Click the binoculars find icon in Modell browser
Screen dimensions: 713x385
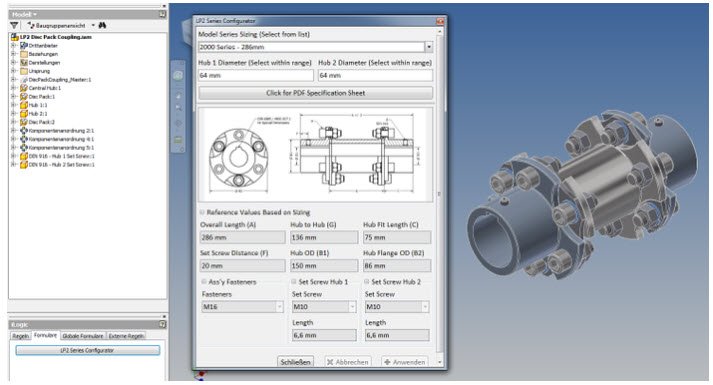pyautogui.click(x=102, y=25)
